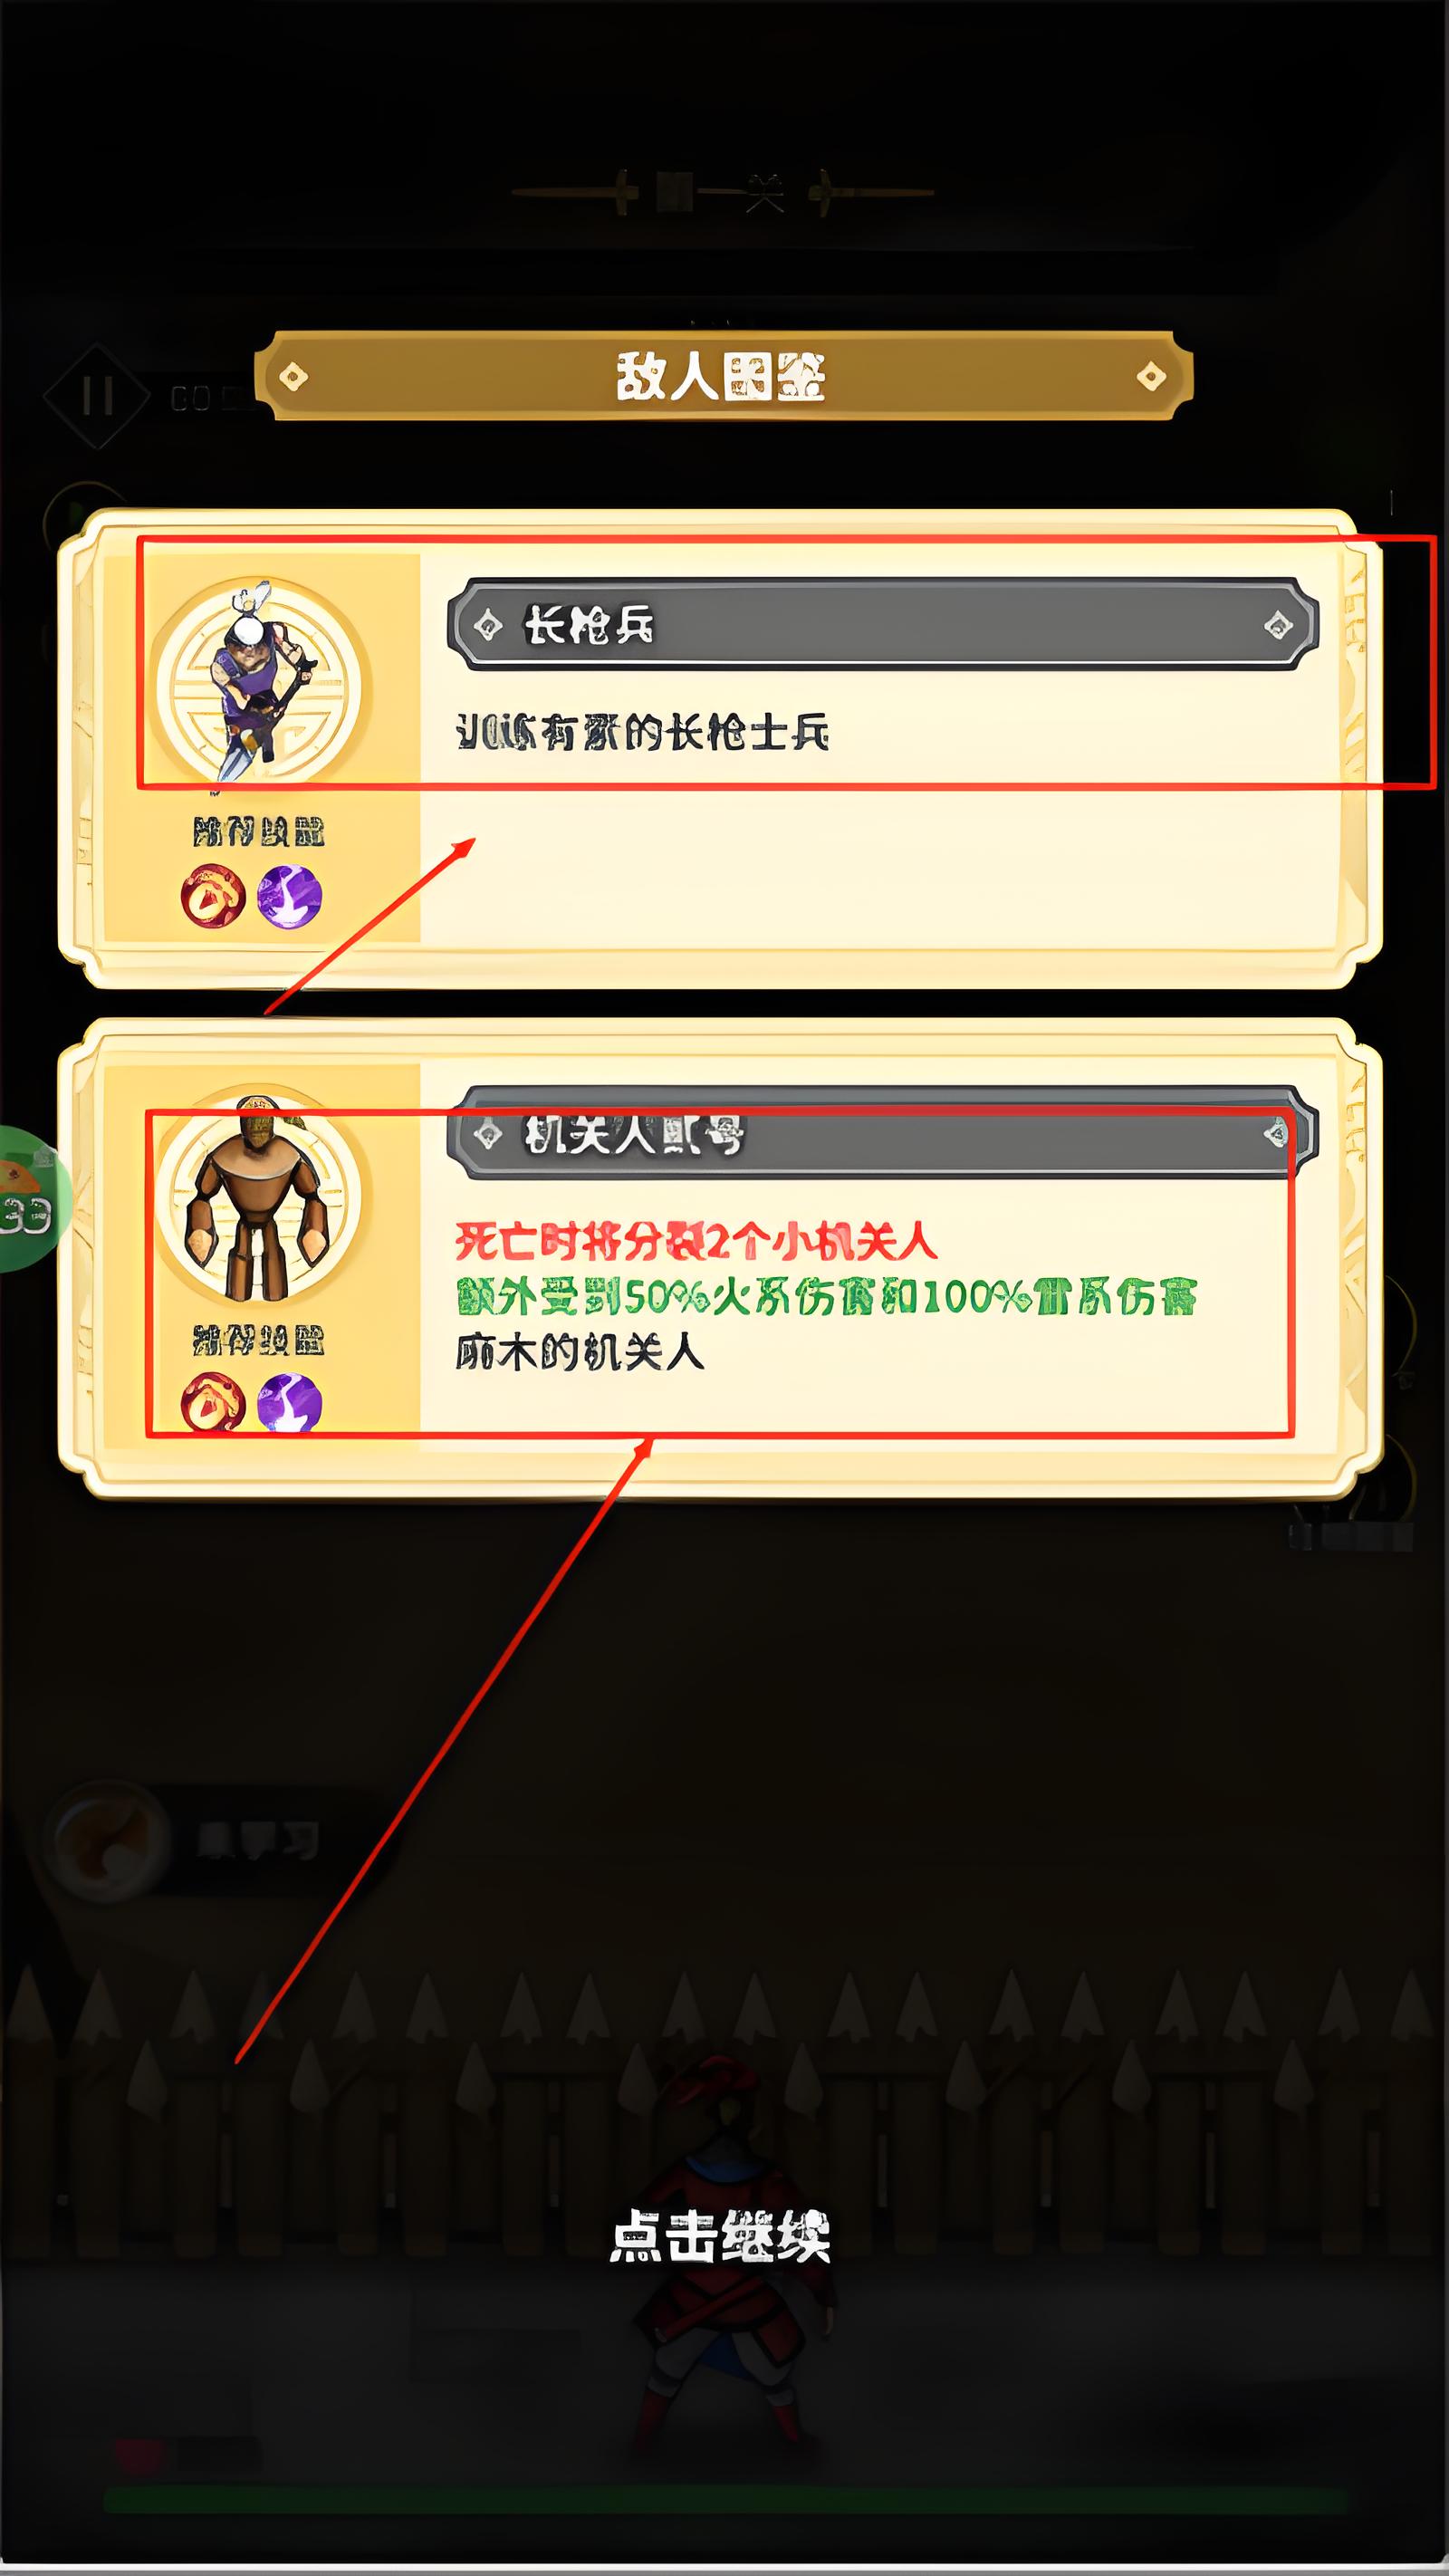The image size is (1449, 2576).
Task: Tap the green 50% fire damage description line
Action: tap(826, 1297)
